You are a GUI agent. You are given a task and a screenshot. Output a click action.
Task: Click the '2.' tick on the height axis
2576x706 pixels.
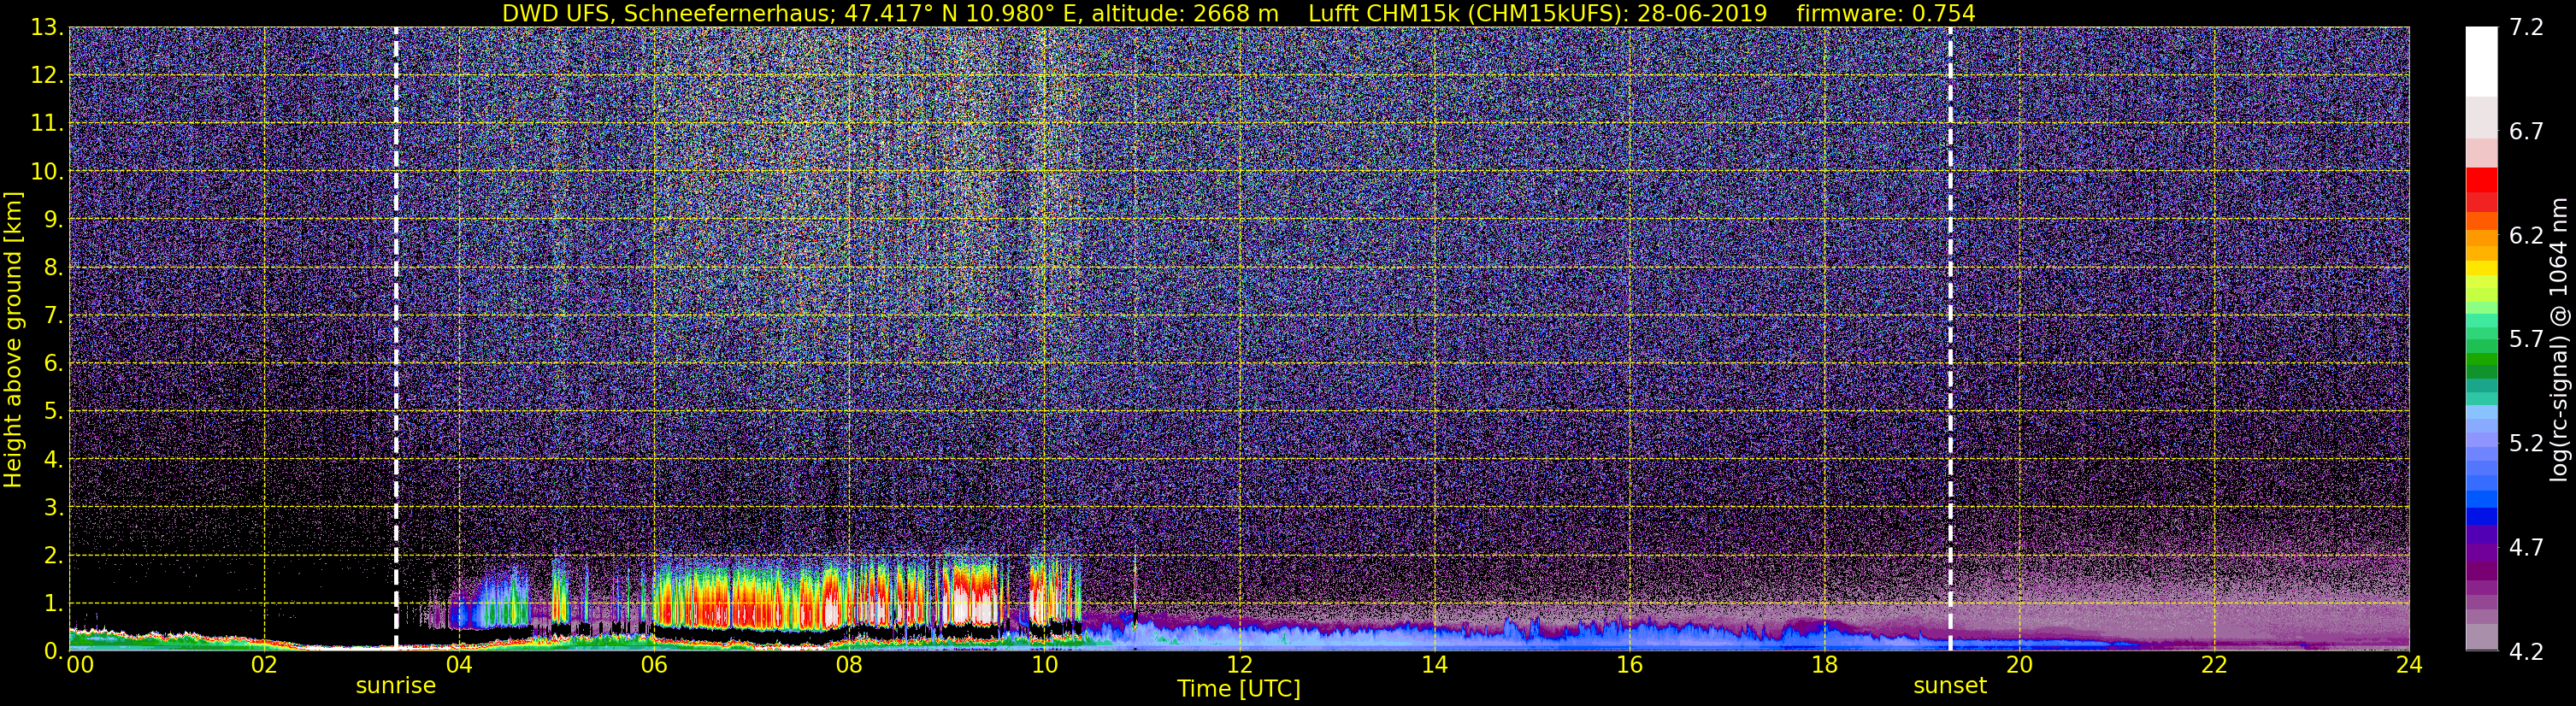(x=53, y=555)
